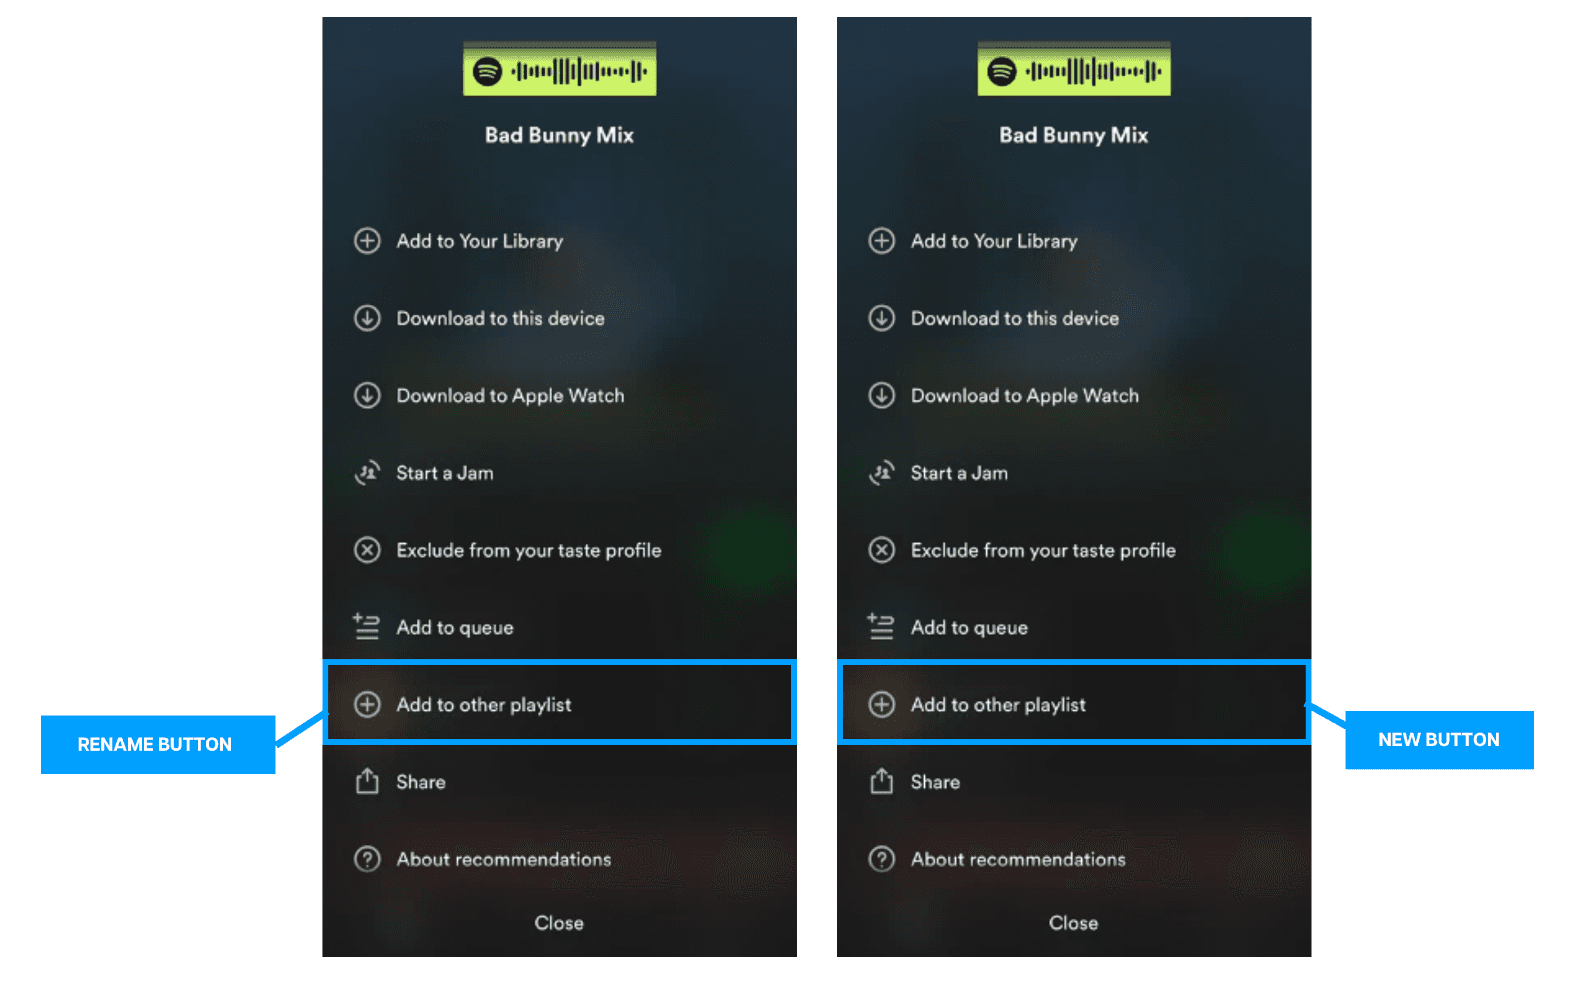Click the question mark icon for About recommendations in left panel

click(x=367, y=859)
